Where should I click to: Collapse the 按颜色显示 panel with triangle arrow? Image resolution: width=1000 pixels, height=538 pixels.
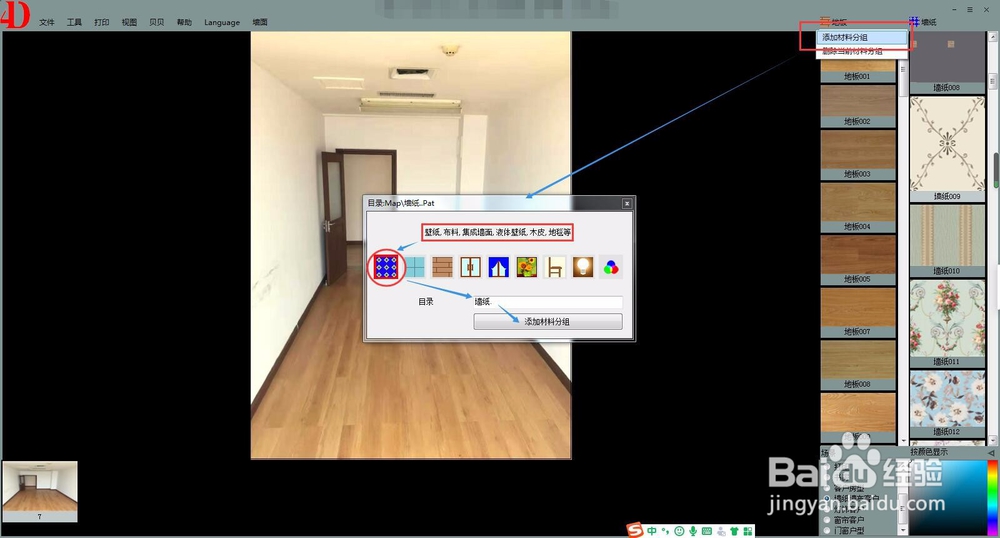(x=990, y=452)
